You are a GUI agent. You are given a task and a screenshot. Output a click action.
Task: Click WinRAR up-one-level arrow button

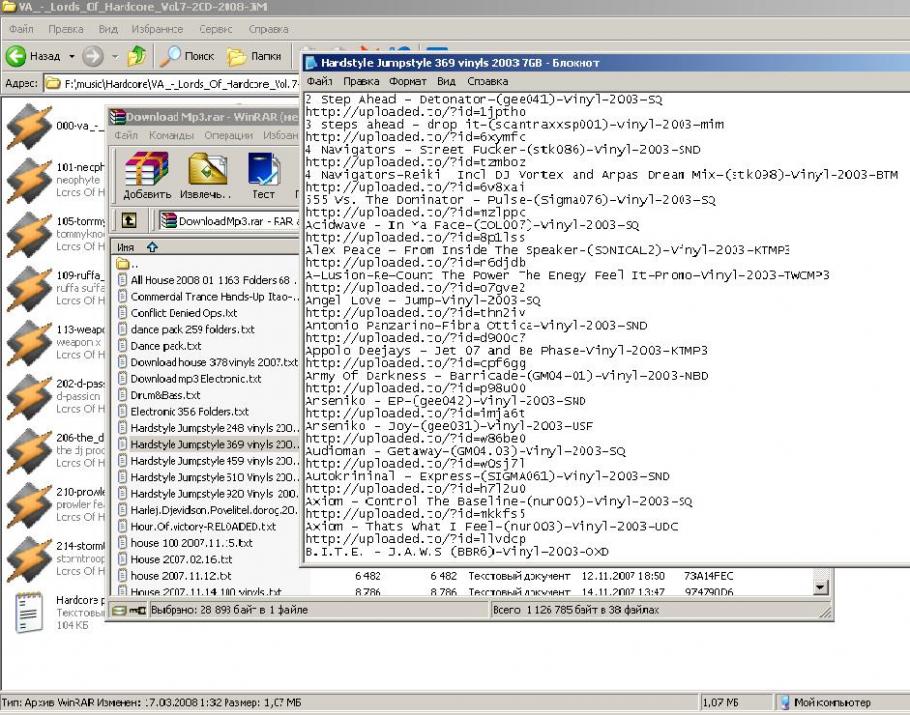pos(129,221)
